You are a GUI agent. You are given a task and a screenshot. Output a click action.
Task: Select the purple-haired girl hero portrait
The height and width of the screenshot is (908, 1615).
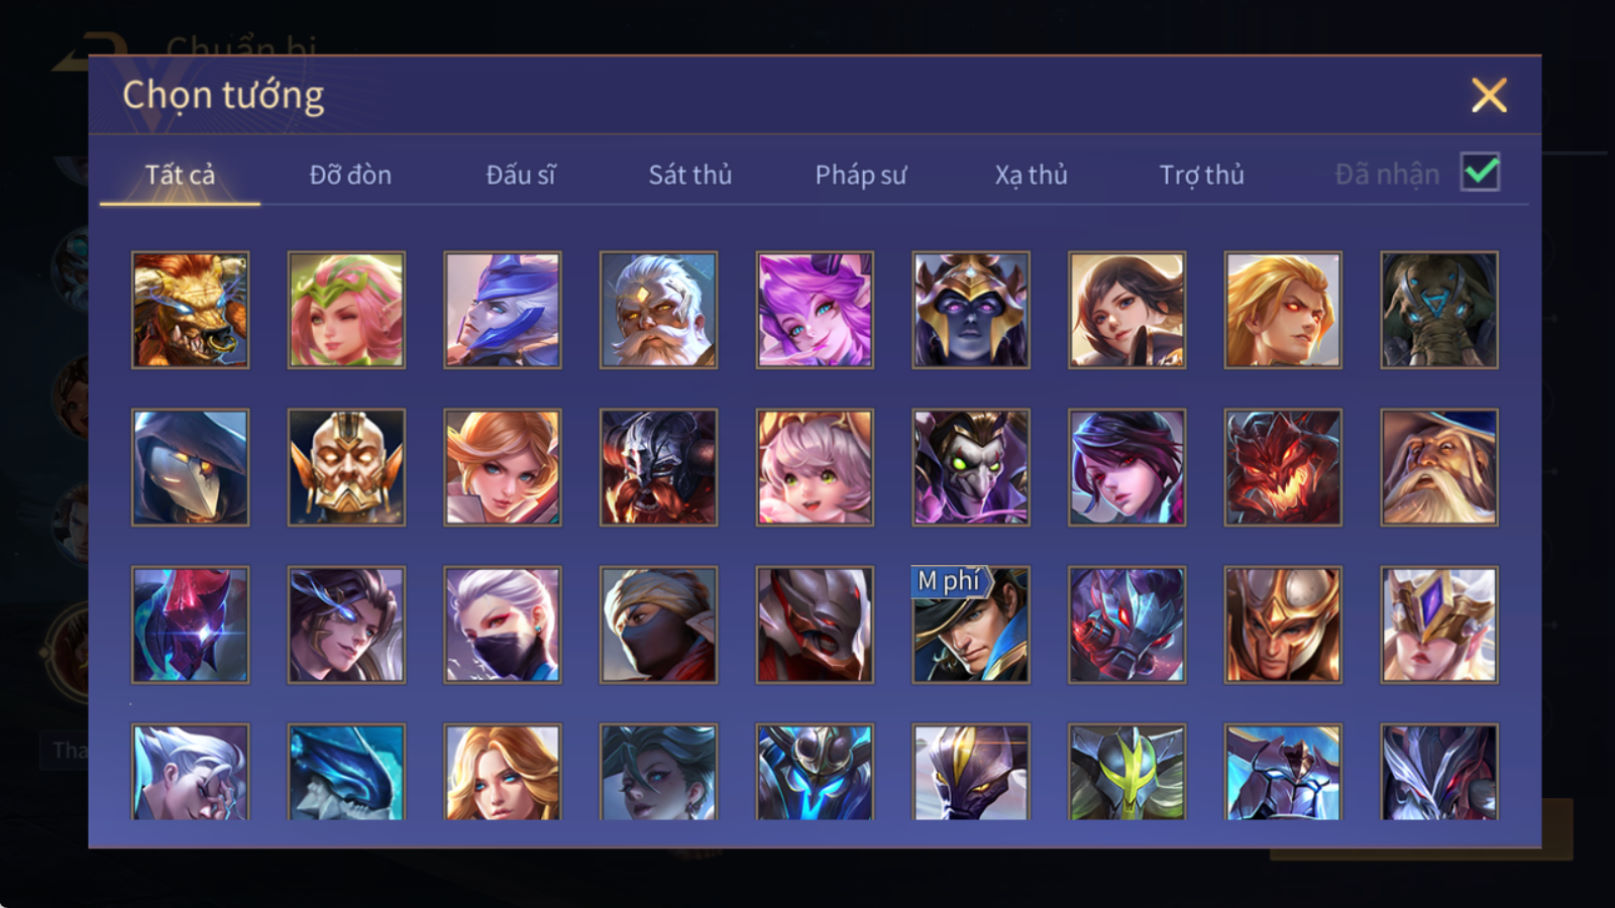tap(814, 310)
